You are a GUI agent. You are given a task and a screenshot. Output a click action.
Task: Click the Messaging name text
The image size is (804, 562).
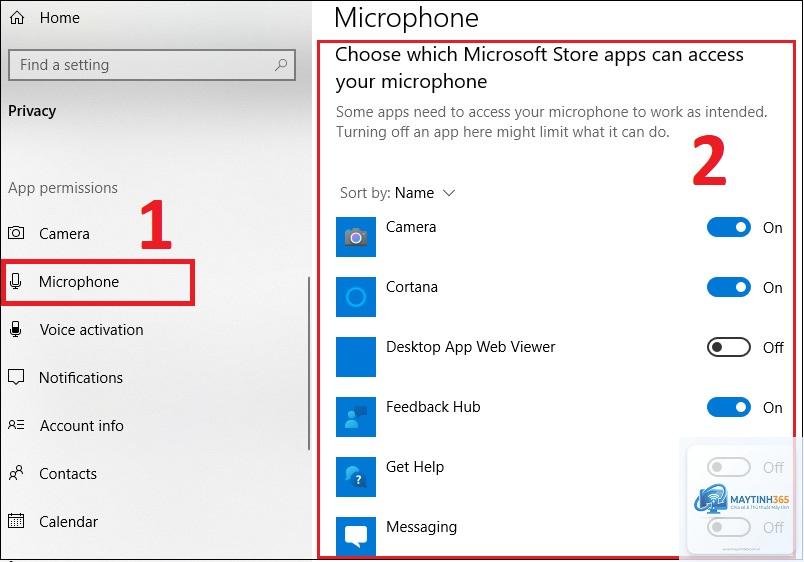point(421,527)
